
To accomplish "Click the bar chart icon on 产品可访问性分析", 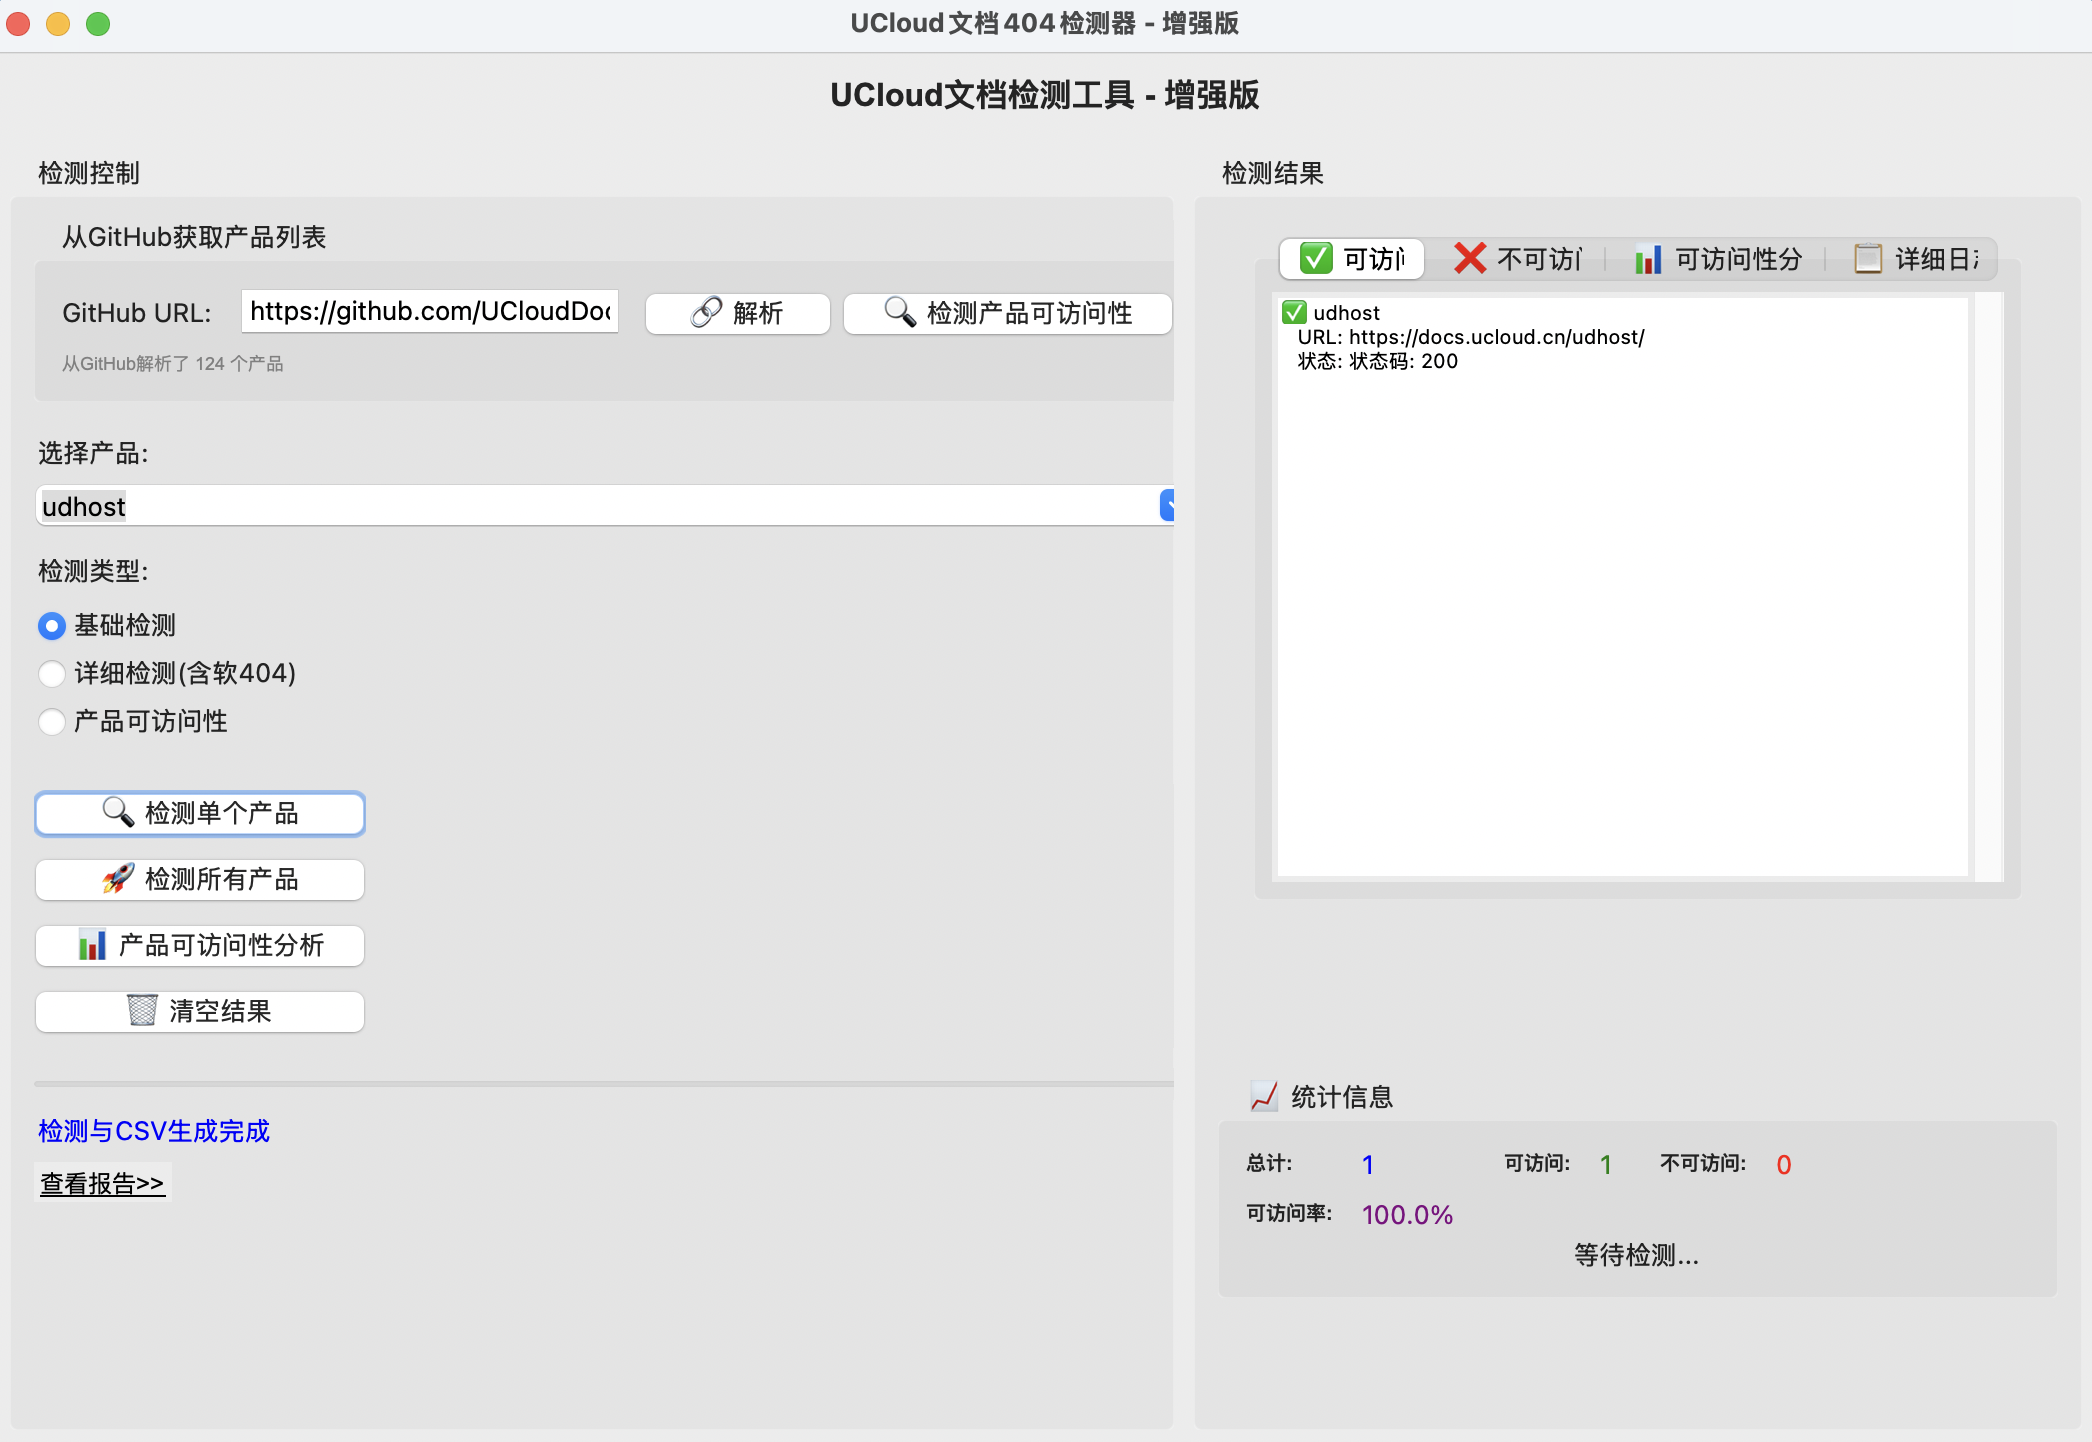I will [92, 944].
